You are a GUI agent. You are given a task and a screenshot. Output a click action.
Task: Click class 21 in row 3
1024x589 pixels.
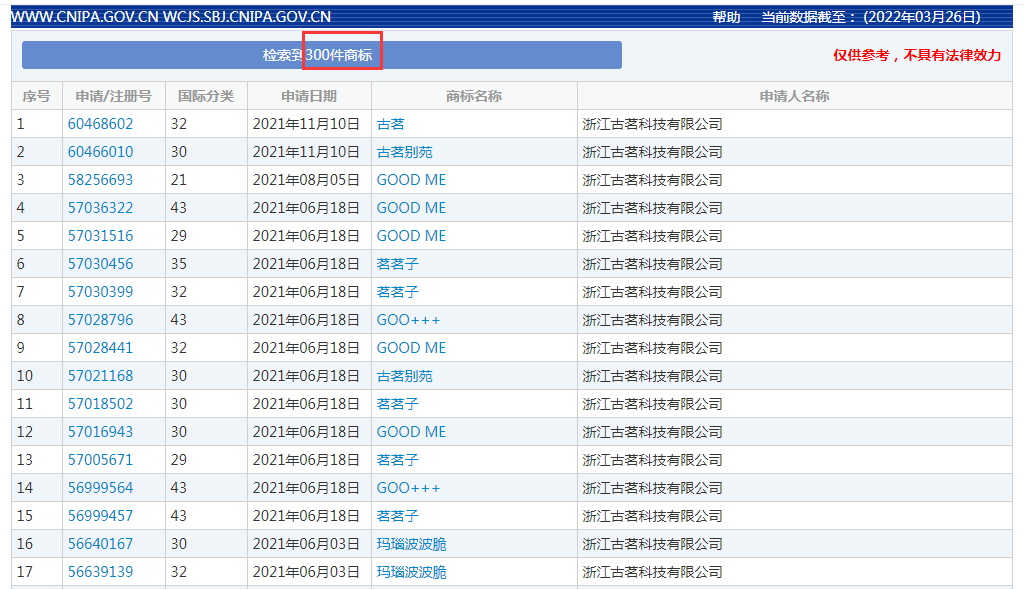[x=179, y=180]
